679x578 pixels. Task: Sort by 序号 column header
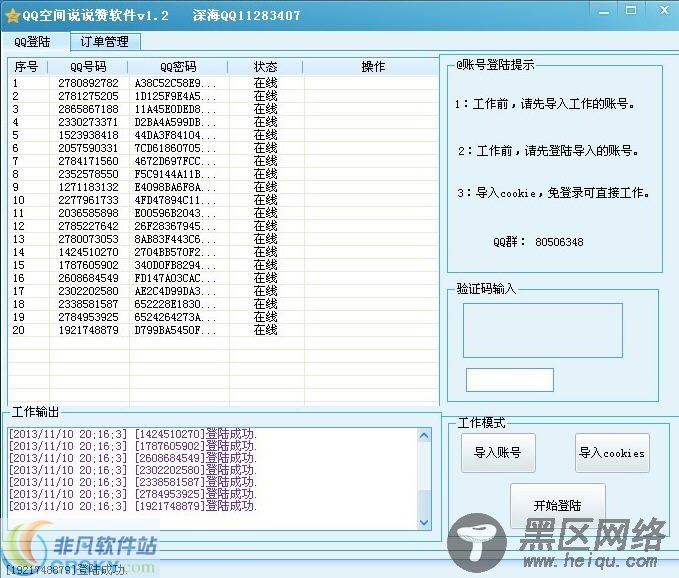(27, 67)
